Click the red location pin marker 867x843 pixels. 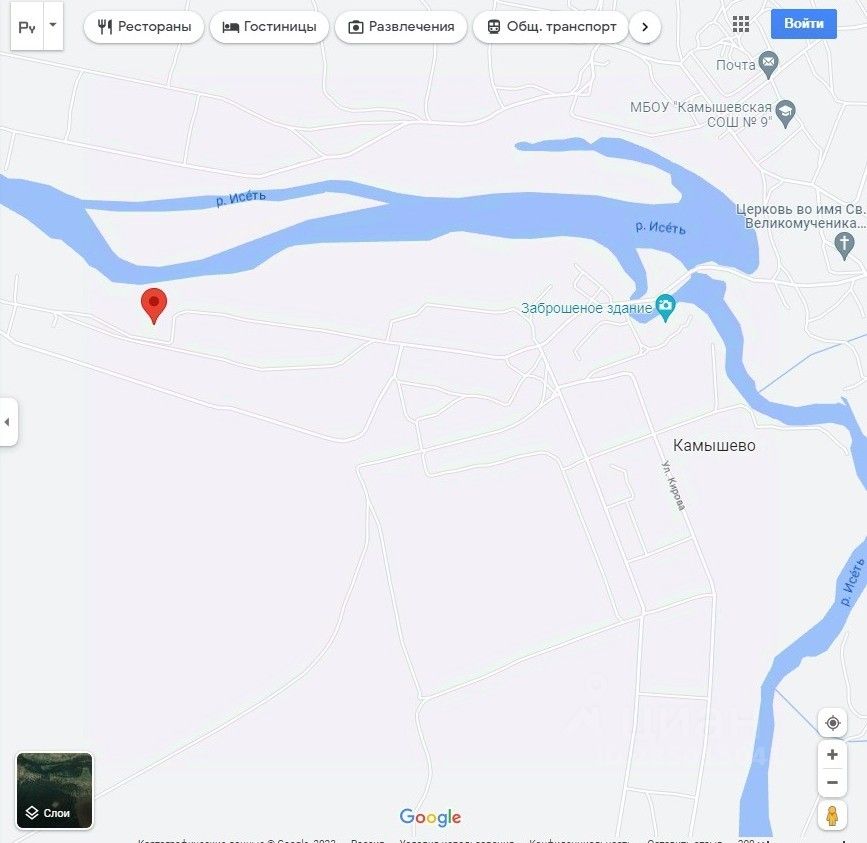click(x=154, y=306)
